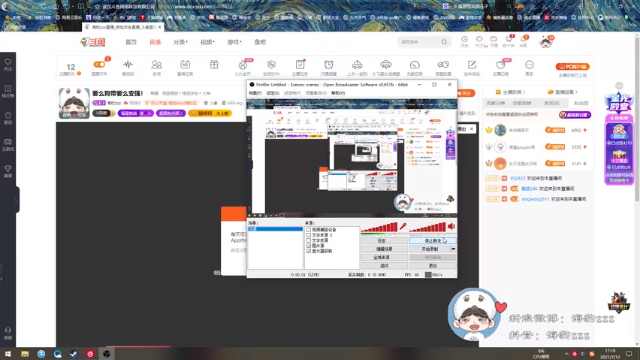The height and width of the screenshot is (360, 640).
Task: Switch to the 粉丝团 tab in ranking panel
Action: 581,103
